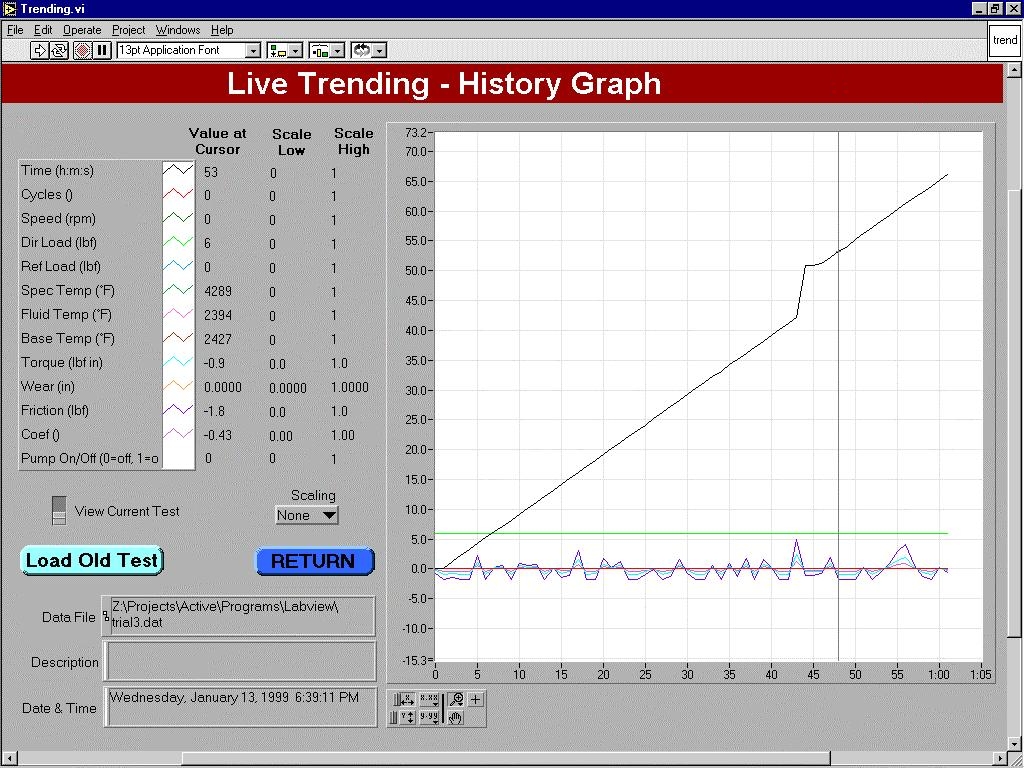The image size is (1024, 768).
Task: Open the X-axis number format menu
Action: point(429,700)
